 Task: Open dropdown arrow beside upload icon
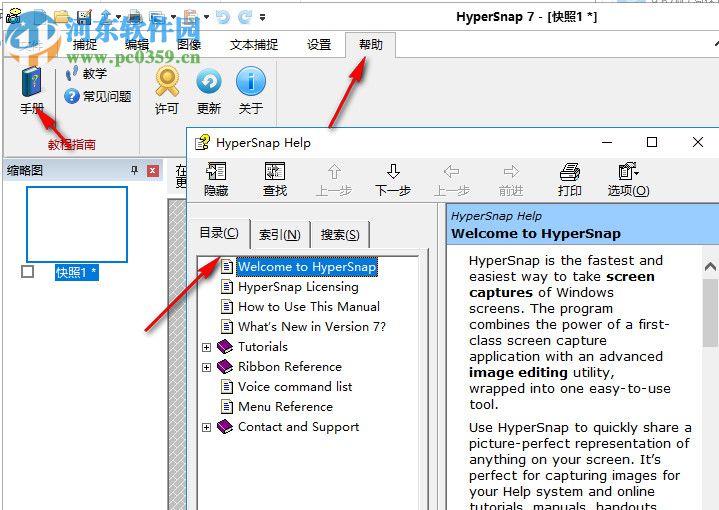point(119,17)
